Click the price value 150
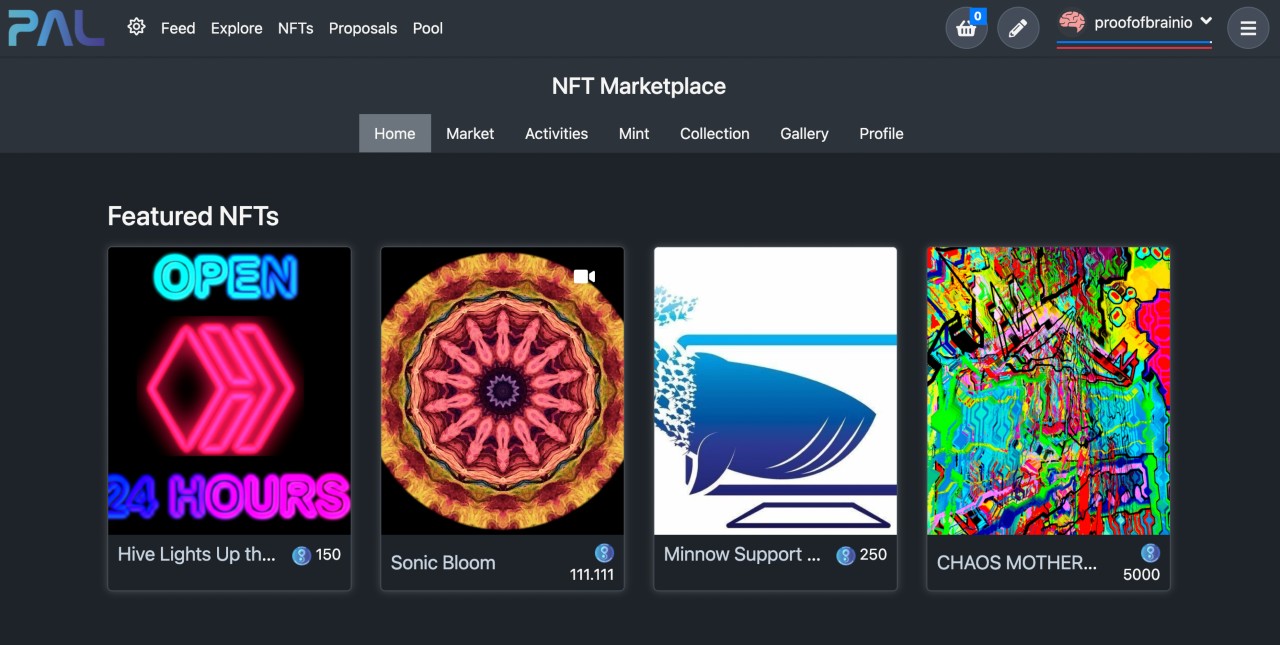This screenshot has height=645, width=1280. tap(328, 554)
